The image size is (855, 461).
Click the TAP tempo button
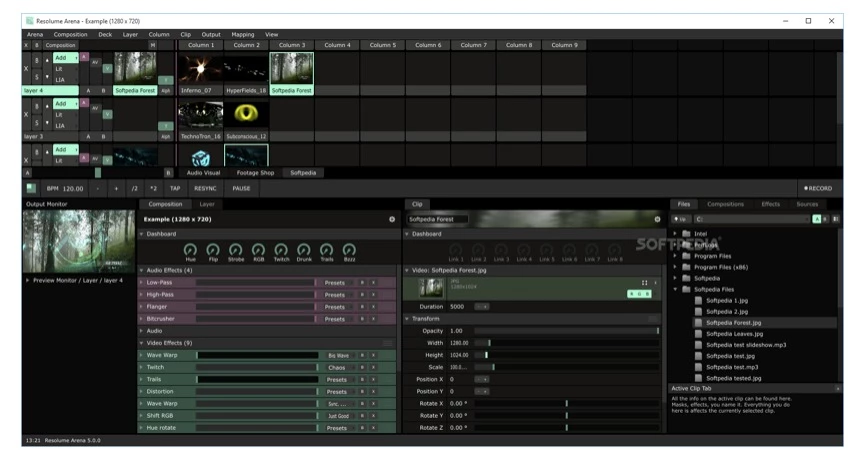(174, 189)
